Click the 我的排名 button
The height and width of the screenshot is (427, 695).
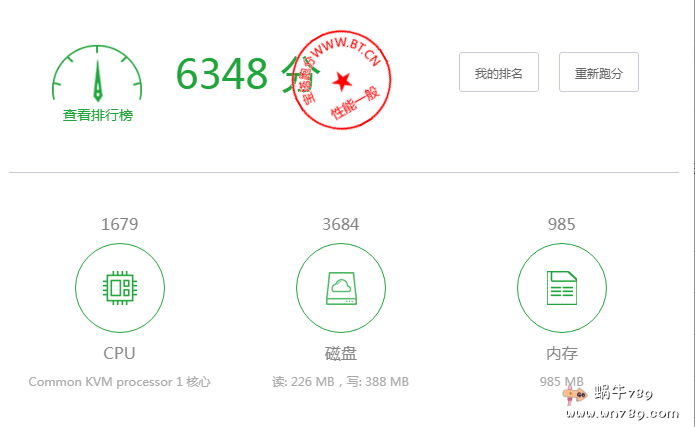[498, 73]
